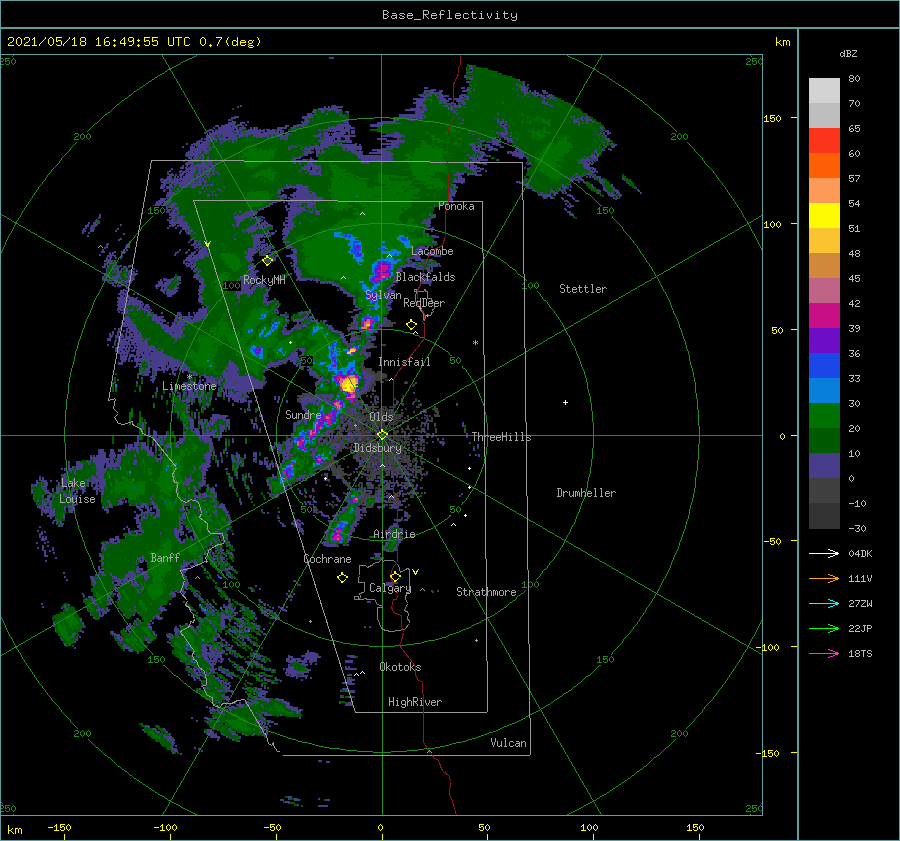Click the white 04DK arrow in legend
The width and height of the screenshot is (900, 841).
point(824,553)
